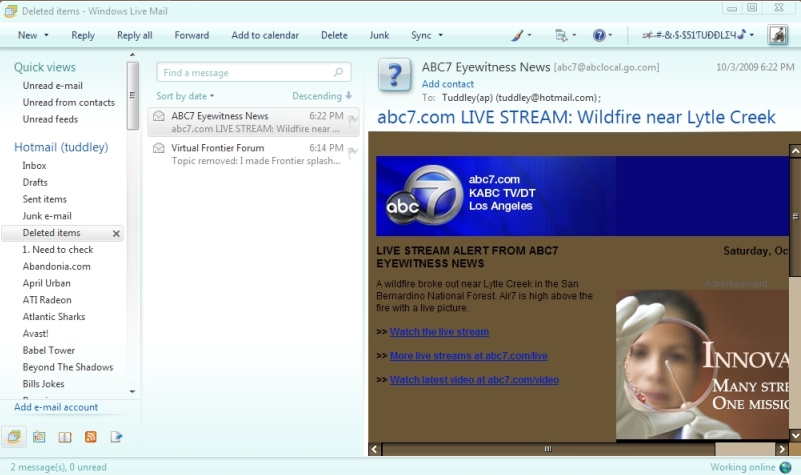Click the Help question mark icon
This screenshot has width=801, height=475.
coord(599,35)
